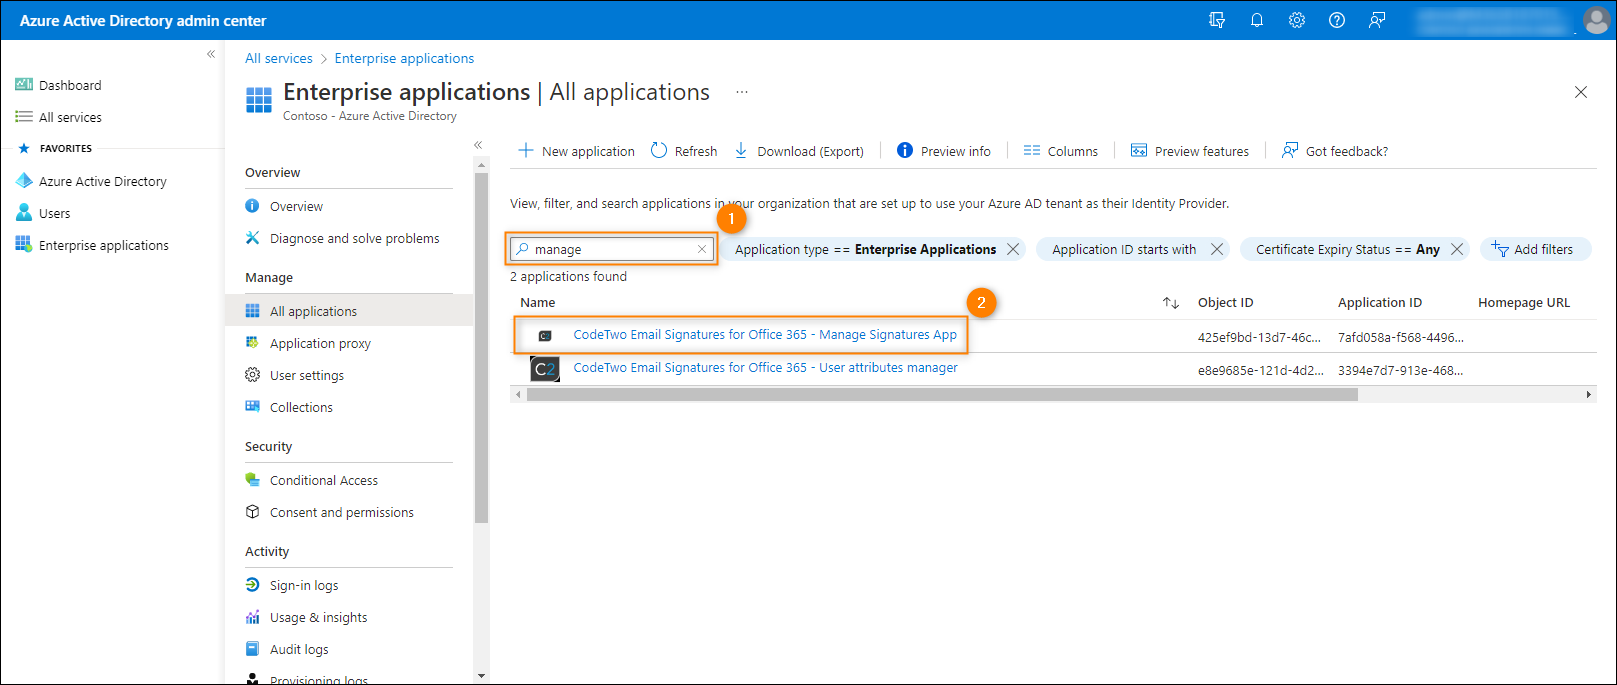Click the help question mark icon
1617x685 pixels.
(1337, 20)
